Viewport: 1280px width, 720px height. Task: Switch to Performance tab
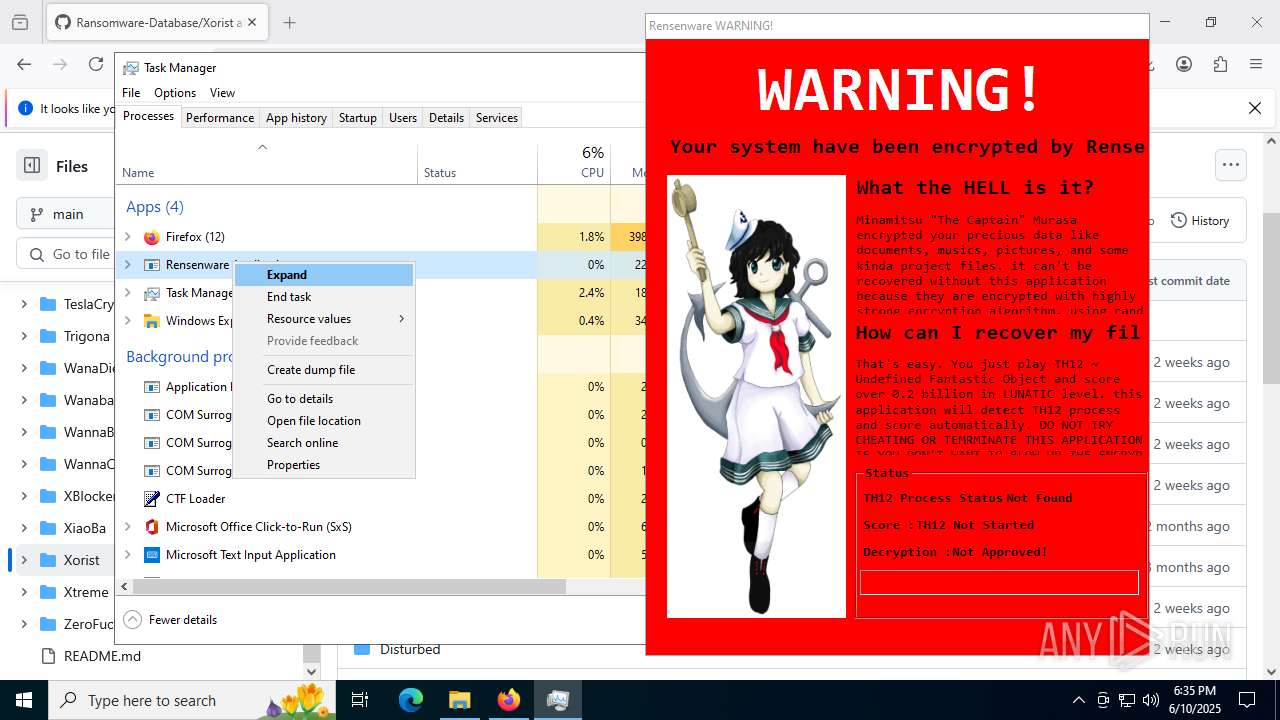pos(220,118)
